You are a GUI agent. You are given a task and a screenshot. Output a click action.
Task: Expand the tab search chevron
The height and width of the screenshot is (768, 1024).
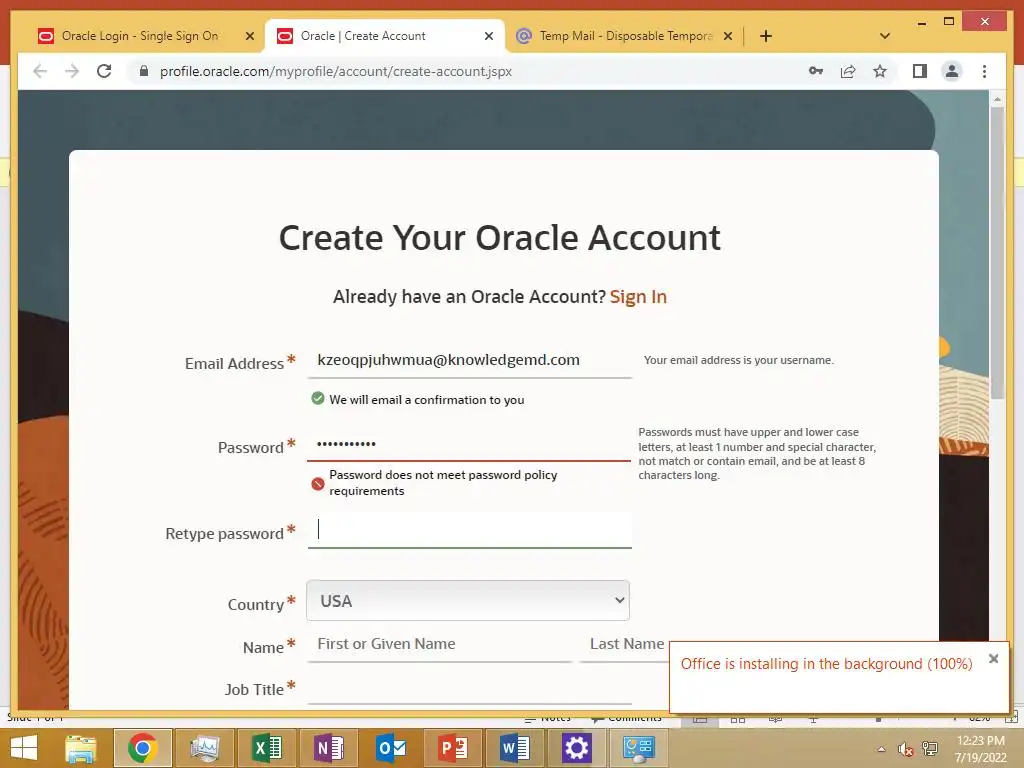point(885,36)
